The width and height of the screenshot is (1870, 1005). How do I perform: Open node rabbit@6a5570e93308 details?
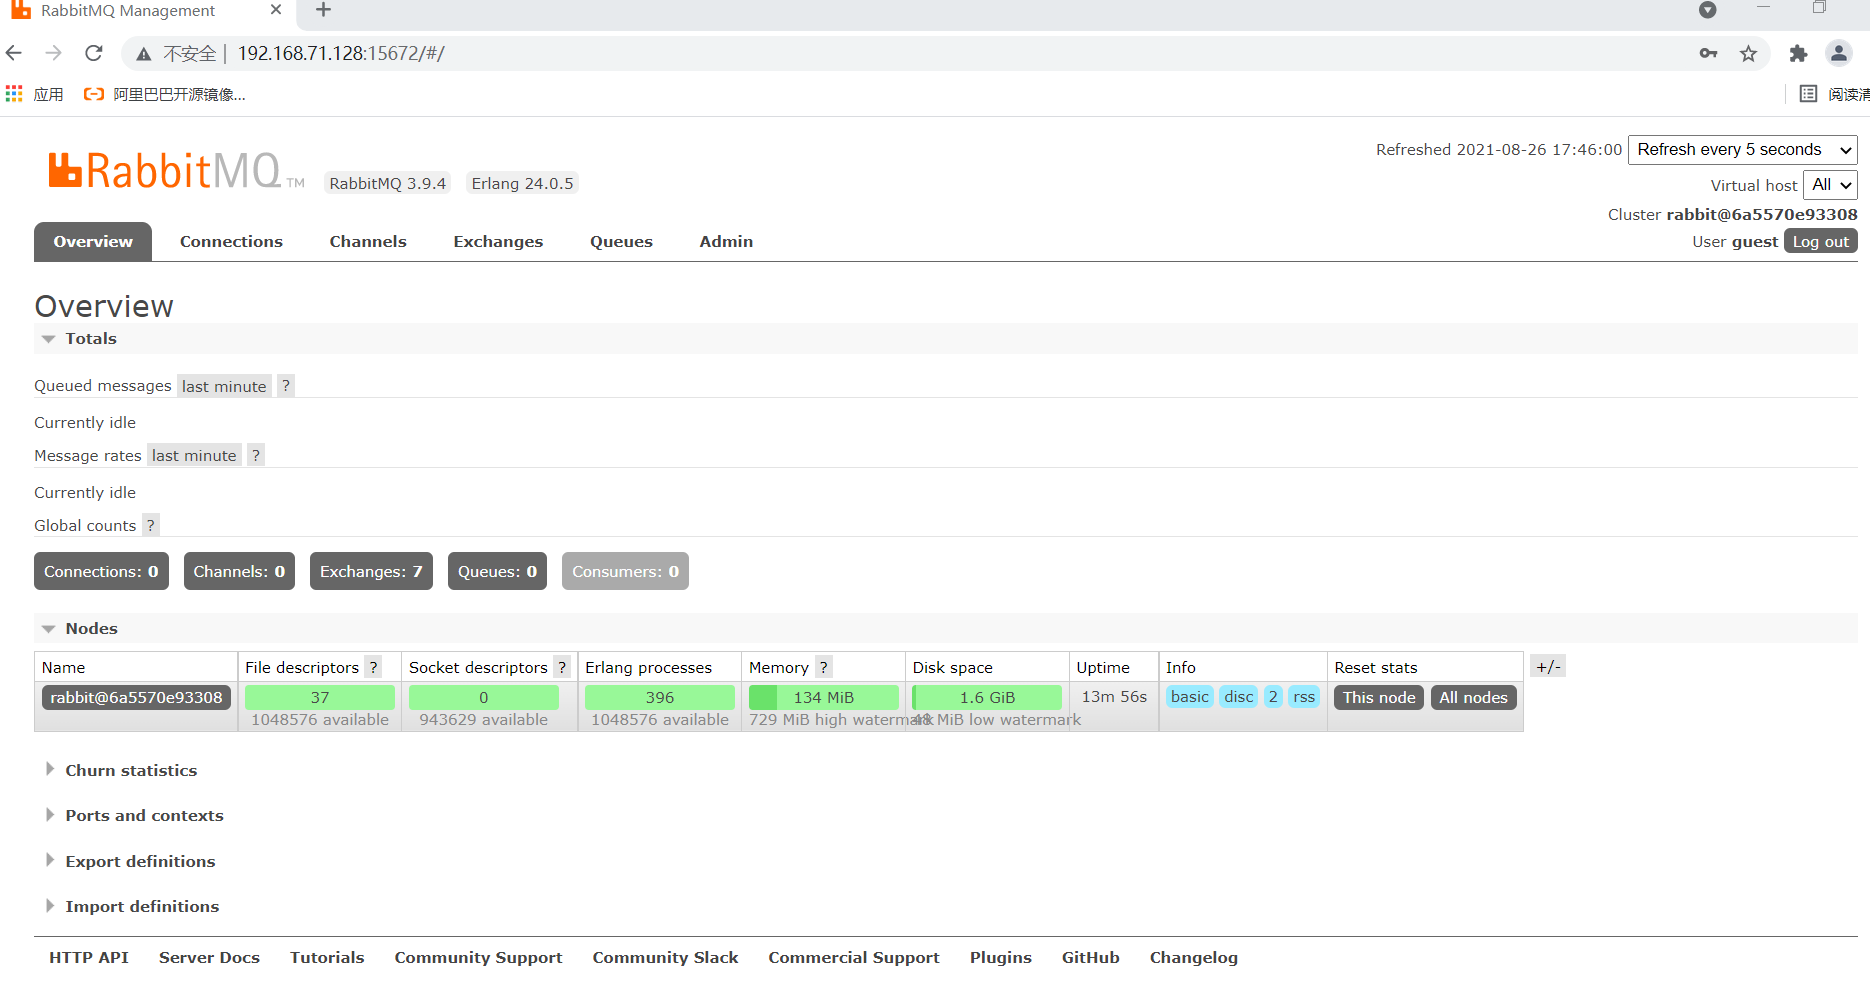(136, 698)
